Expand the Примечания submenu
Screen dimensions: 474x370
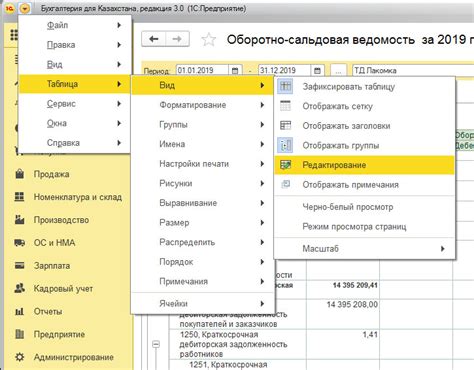click(x=203, y=282)
